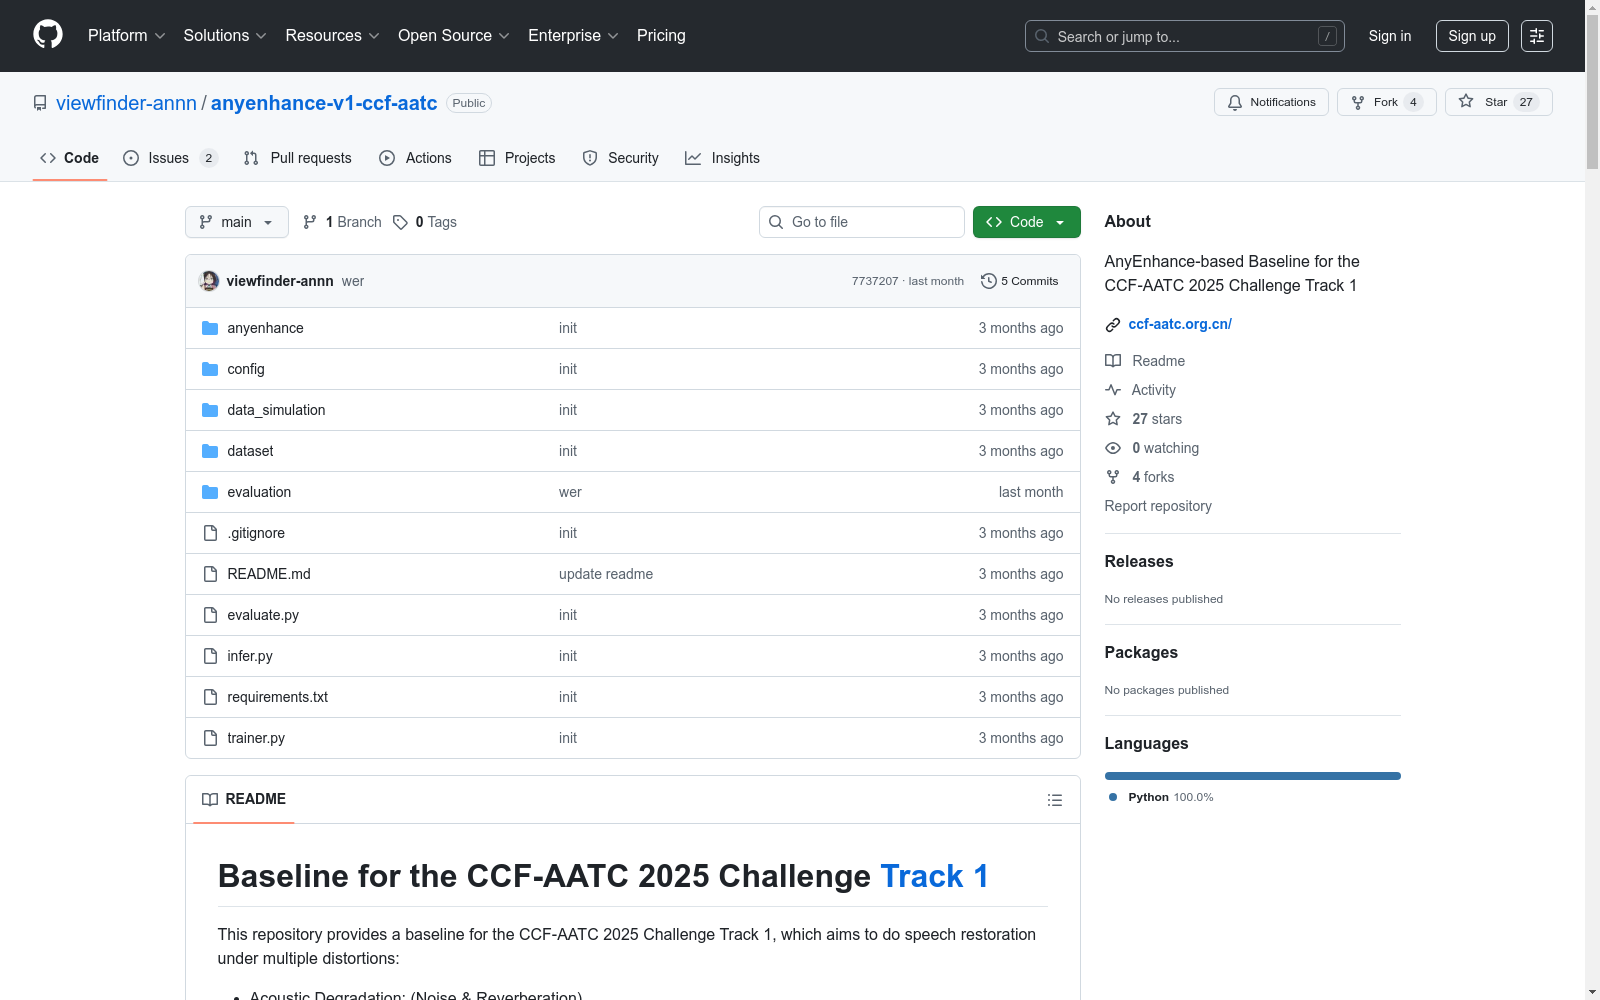Switch to the Actions tab

click(x=416, y=158)
